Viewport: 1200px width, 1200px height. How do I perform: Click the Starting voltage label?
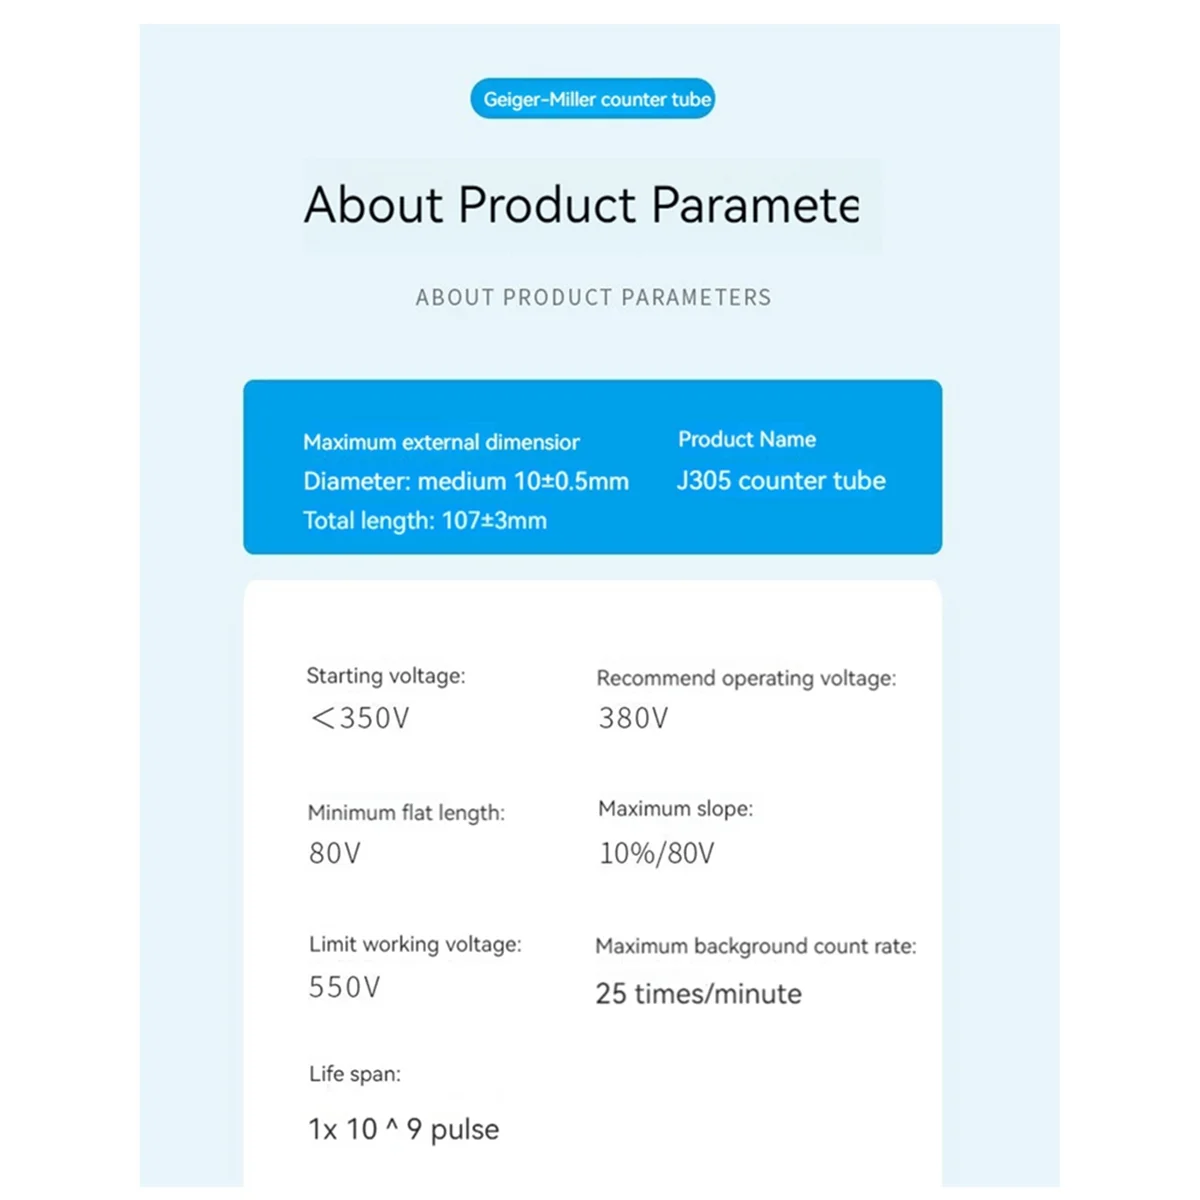(x=386, y=676)
